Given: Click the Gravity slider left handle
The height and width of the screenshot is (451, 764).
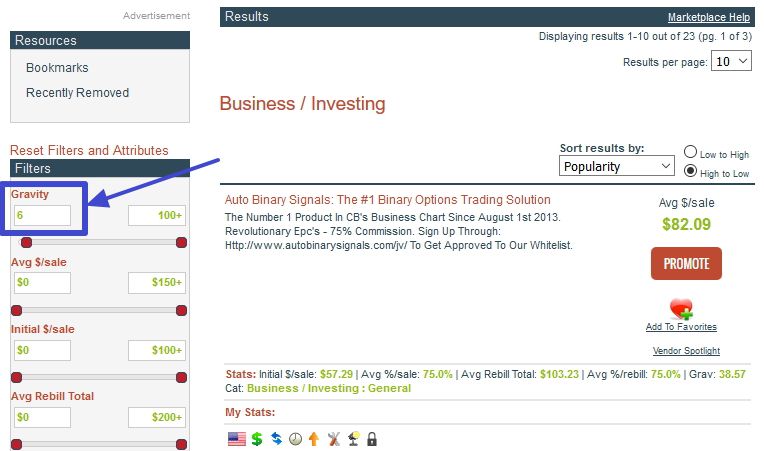Looking at the screenshot, I should 26,242.
